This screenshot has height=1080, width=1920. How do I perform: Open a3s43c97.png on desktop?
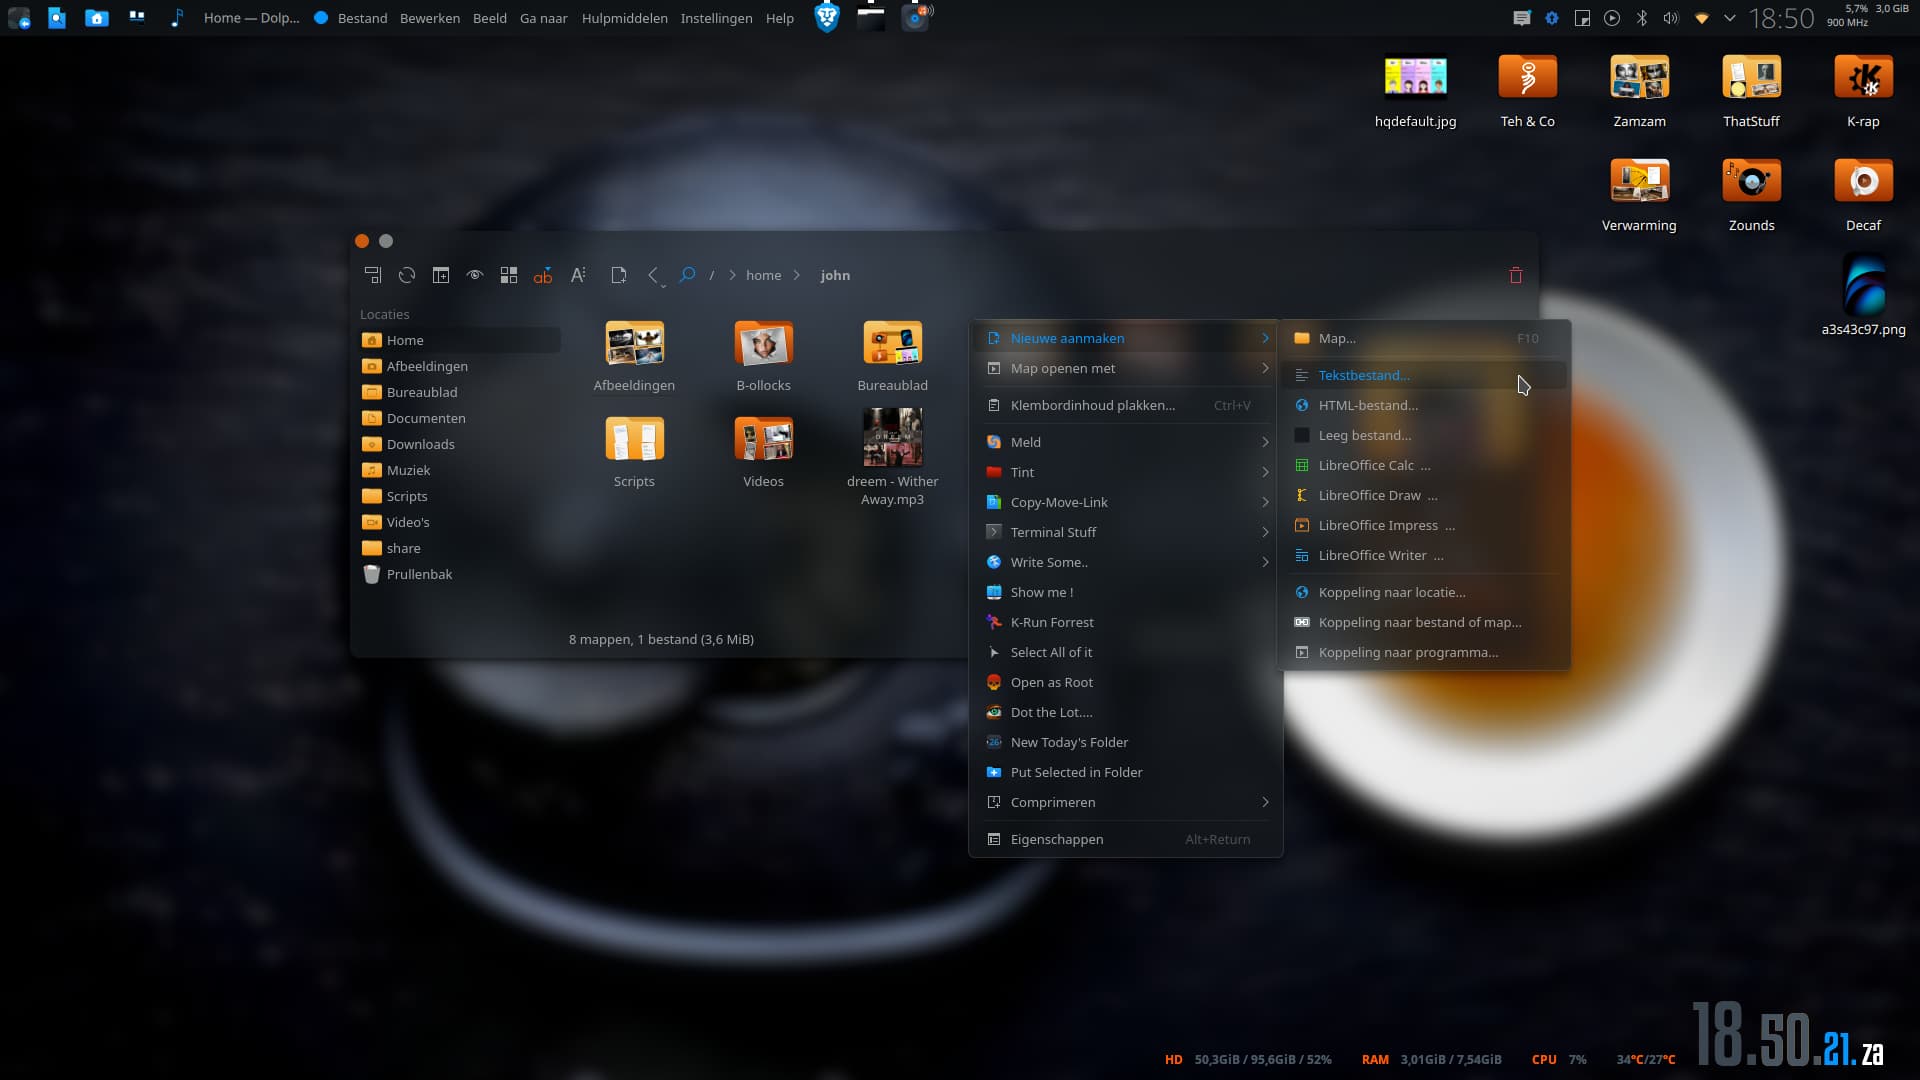[x=1863, y=296]
